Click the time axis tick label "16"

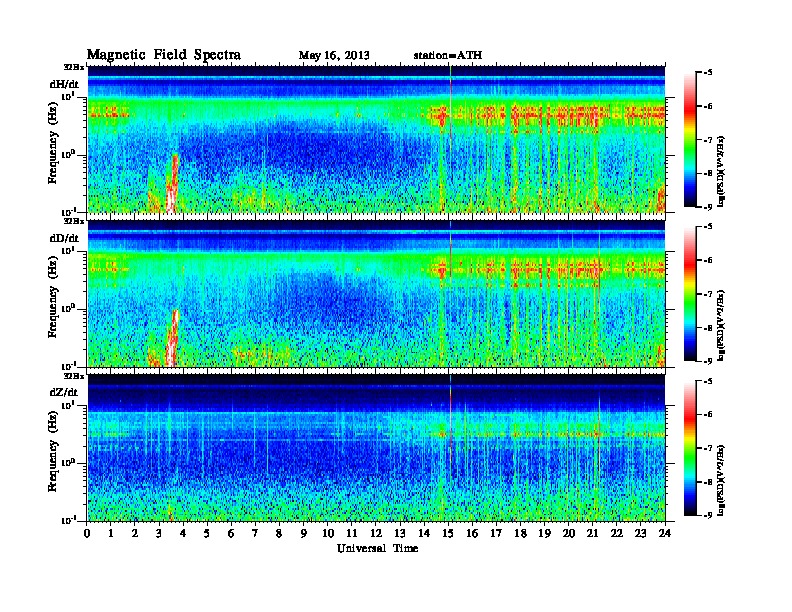coord(472,534)
